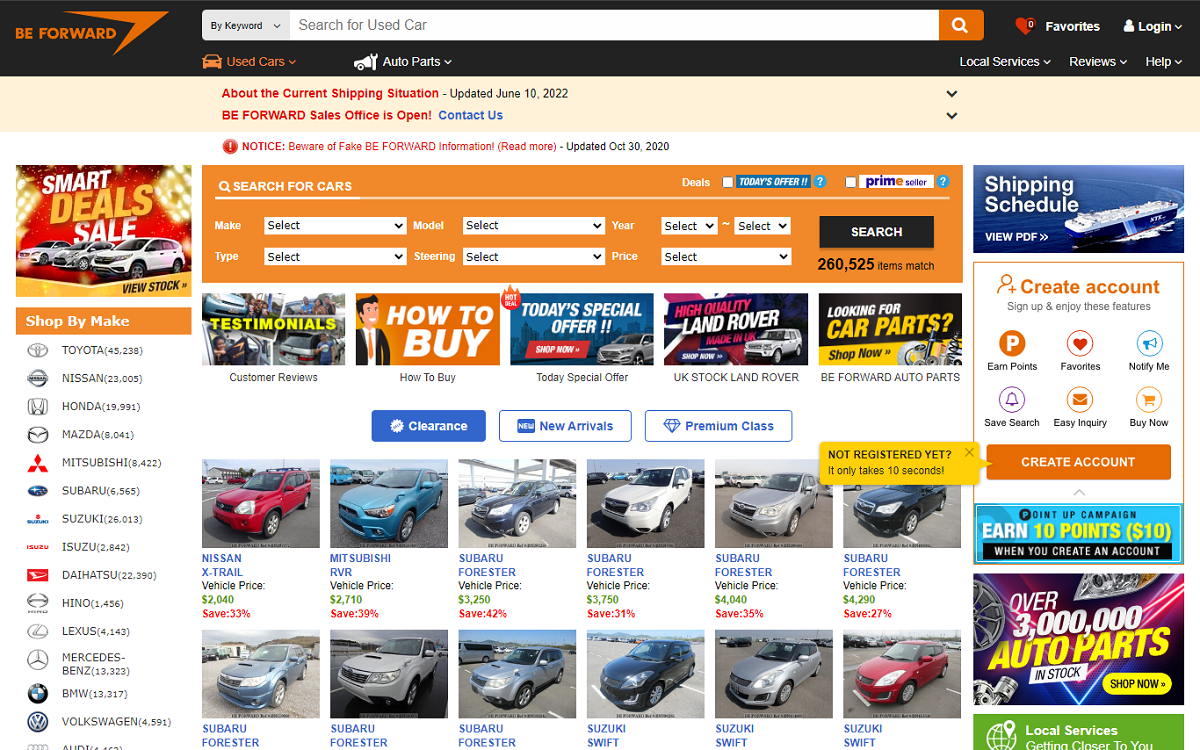Open the Auto Parts menu
Screen dimensions: 1200x750
point(416,62)
